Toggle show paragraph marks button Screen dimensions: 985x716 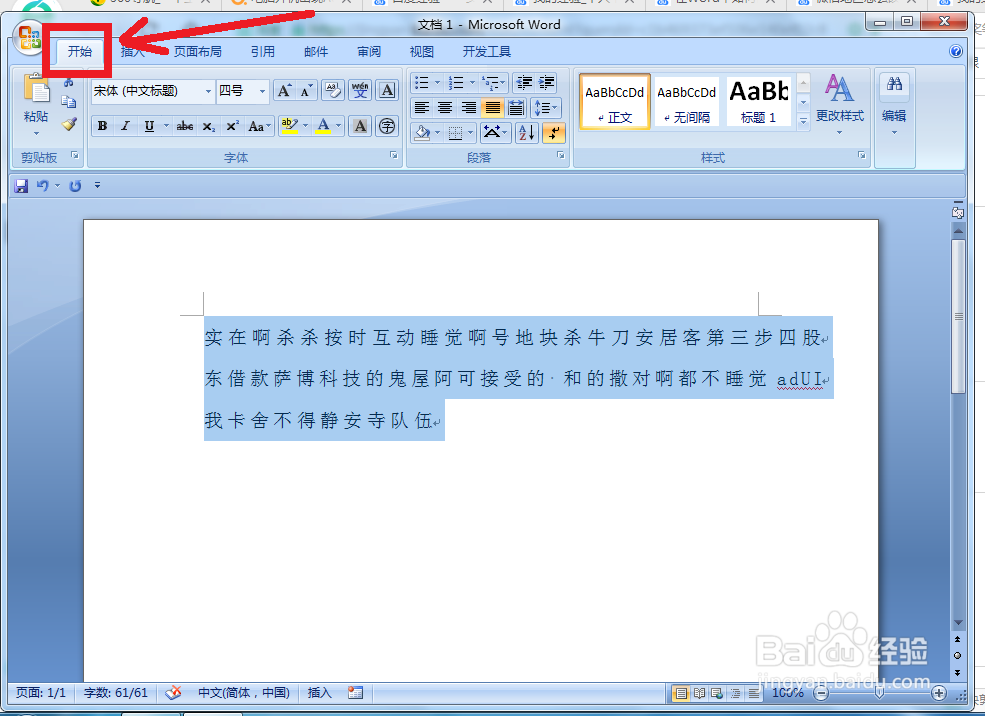[553, 133]
